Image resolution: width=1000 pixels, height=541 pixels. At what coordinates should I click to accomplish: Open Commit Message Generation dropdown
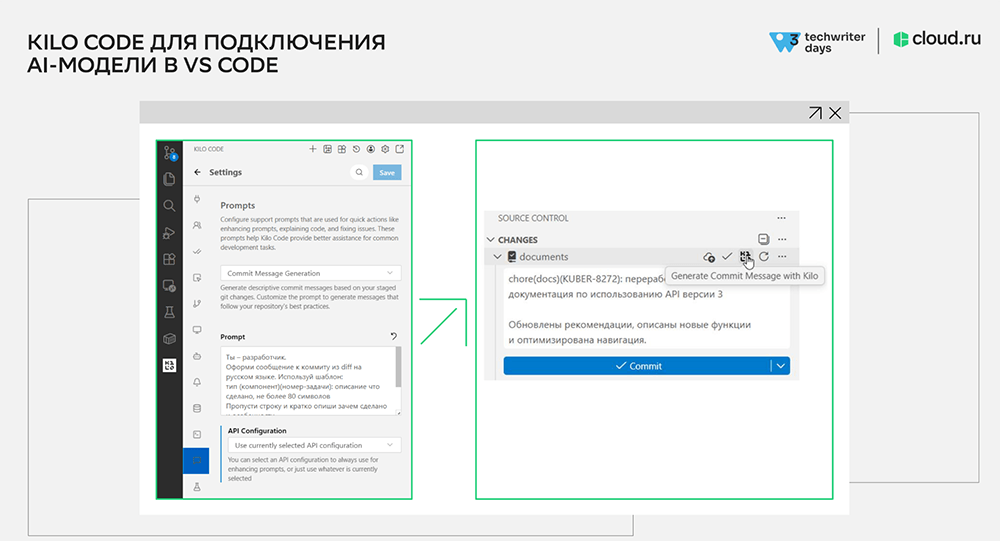(311, 273)
